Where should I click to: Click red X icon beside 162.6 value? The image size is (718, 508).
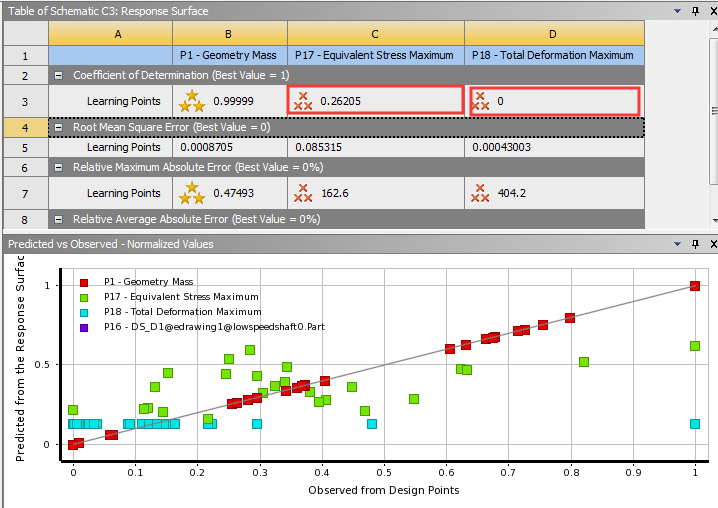click(x=303, y=193)
